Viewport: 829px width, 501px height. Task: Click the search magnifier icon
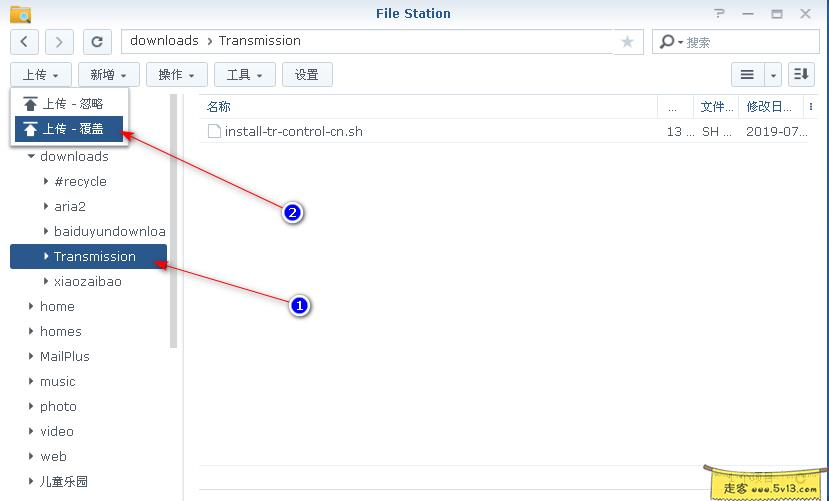click(667, 42)
